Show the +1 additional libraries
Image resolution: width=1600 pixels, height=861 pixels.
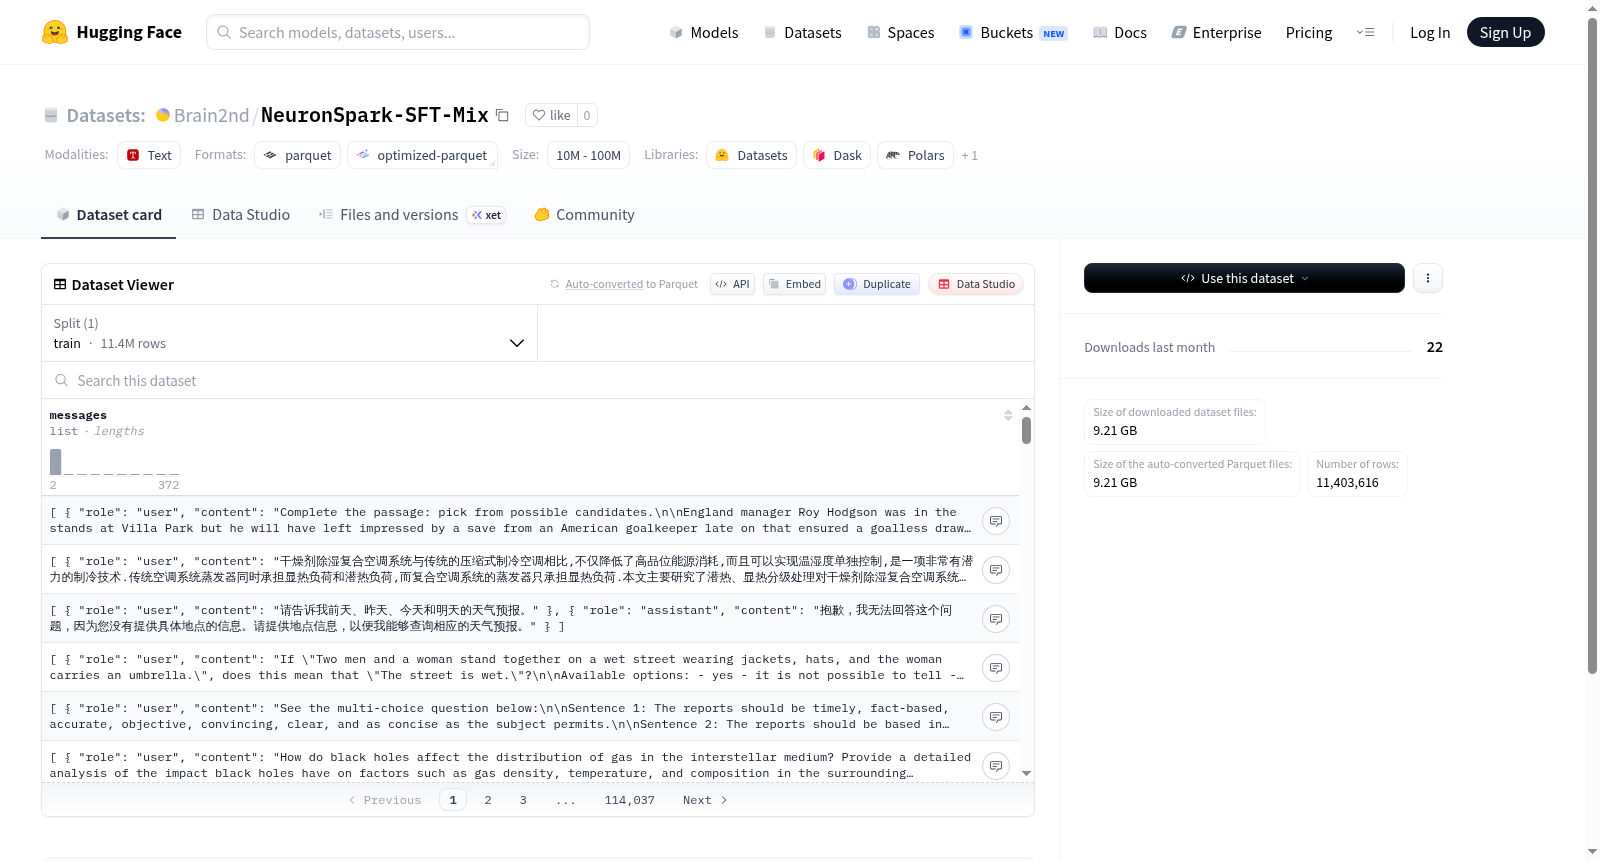pos(970,155)
